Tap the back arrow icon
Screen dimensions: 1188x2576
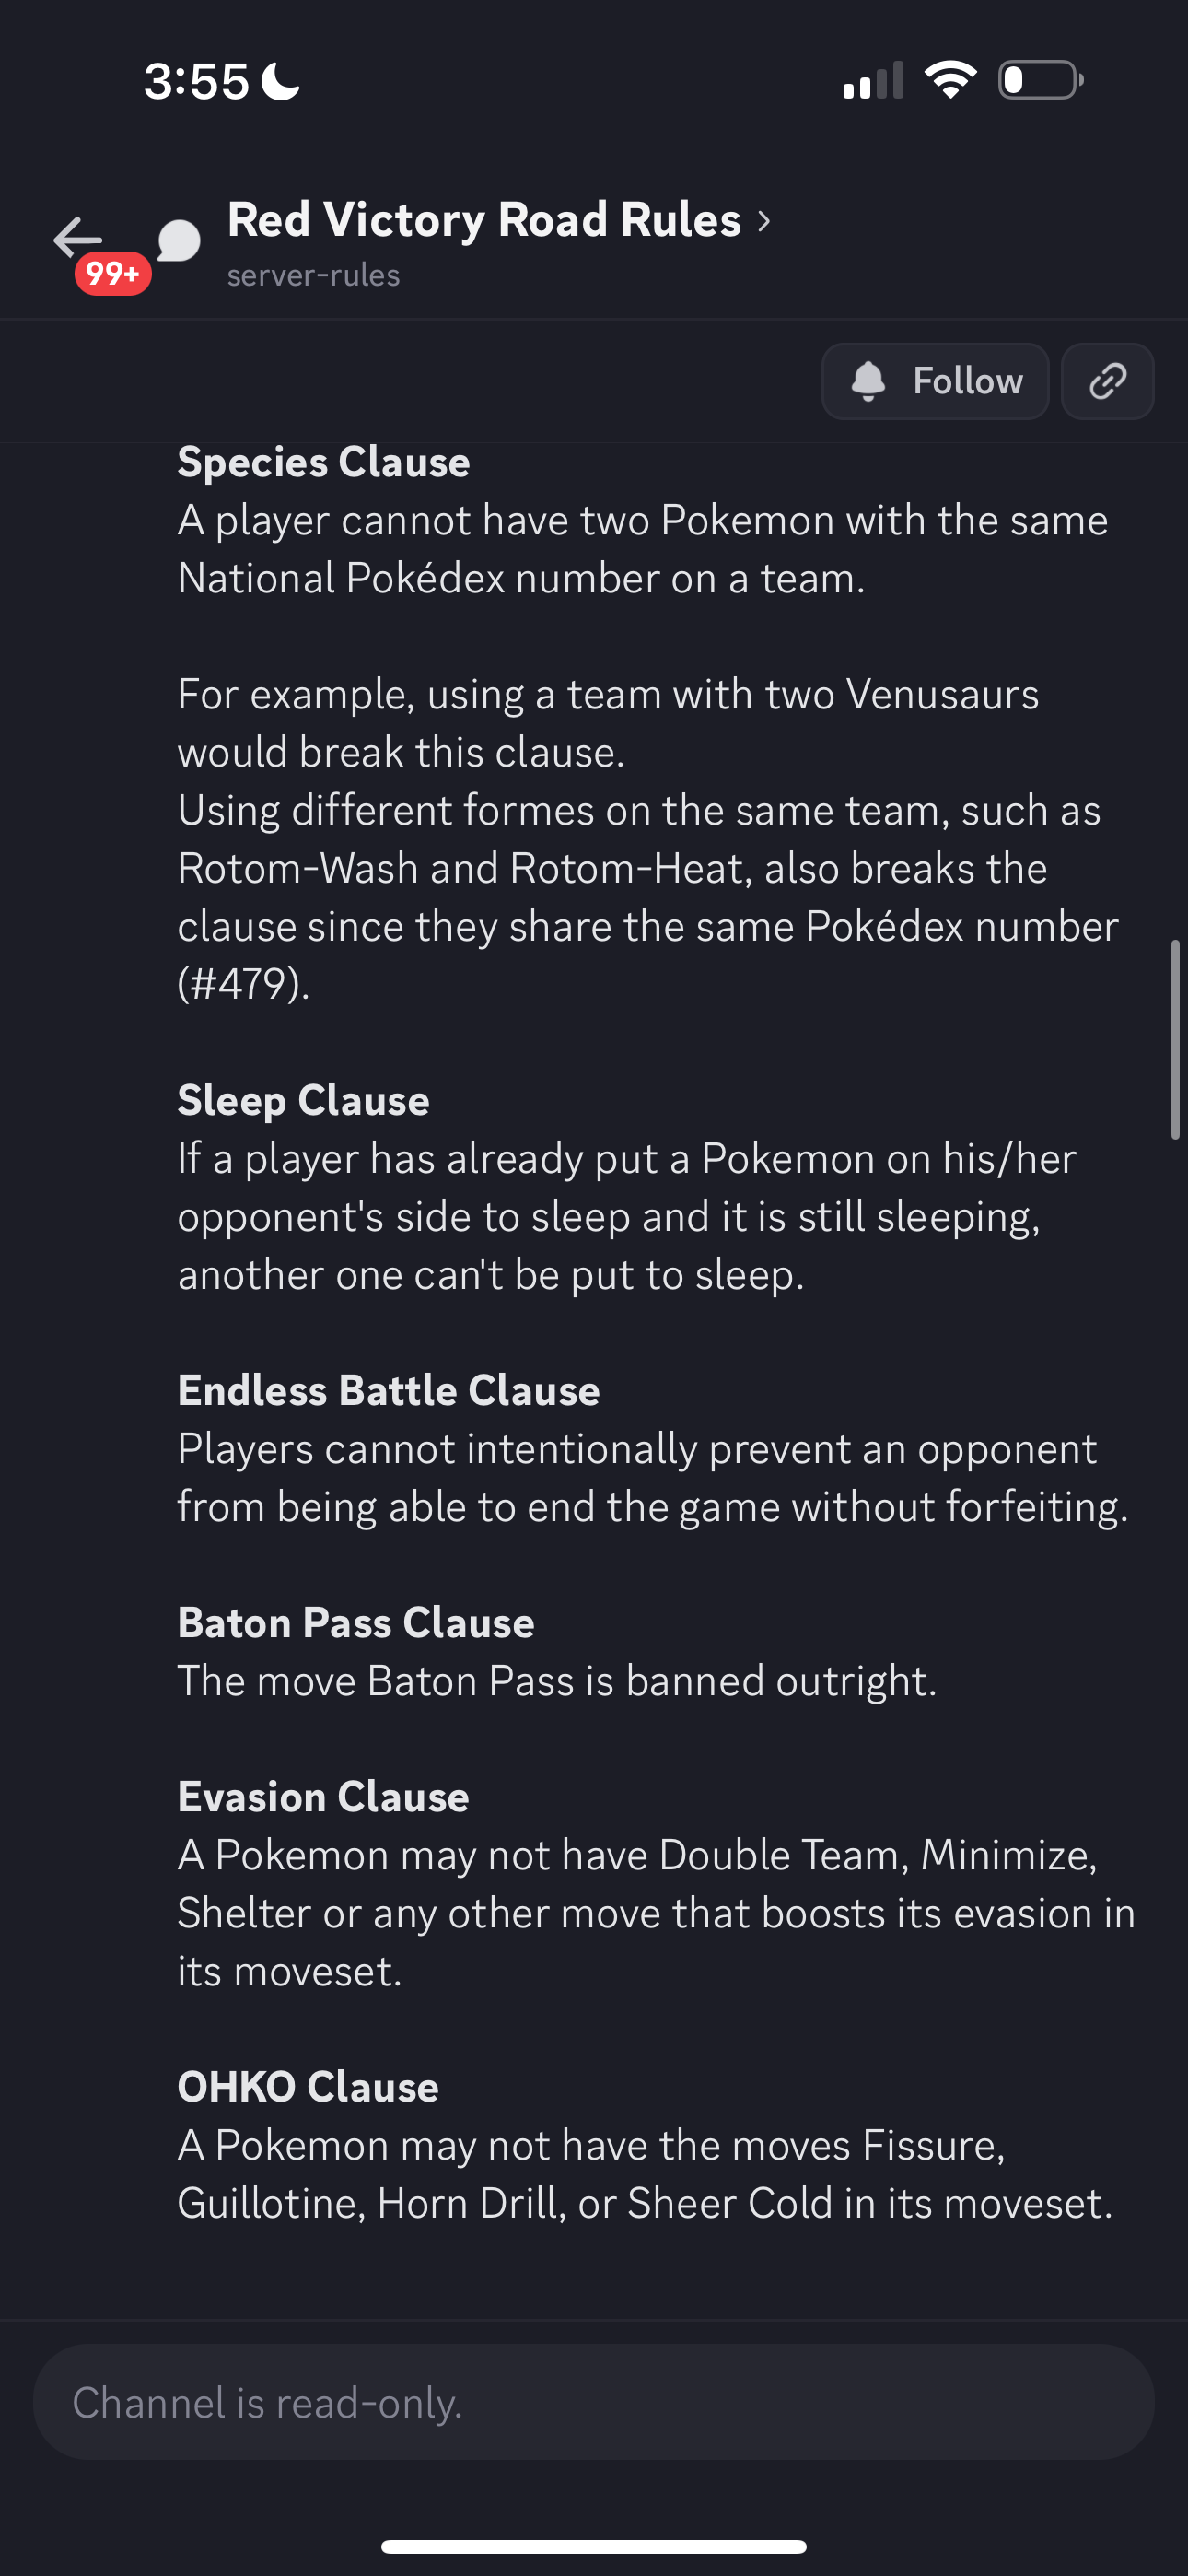[x=77, y=238]
